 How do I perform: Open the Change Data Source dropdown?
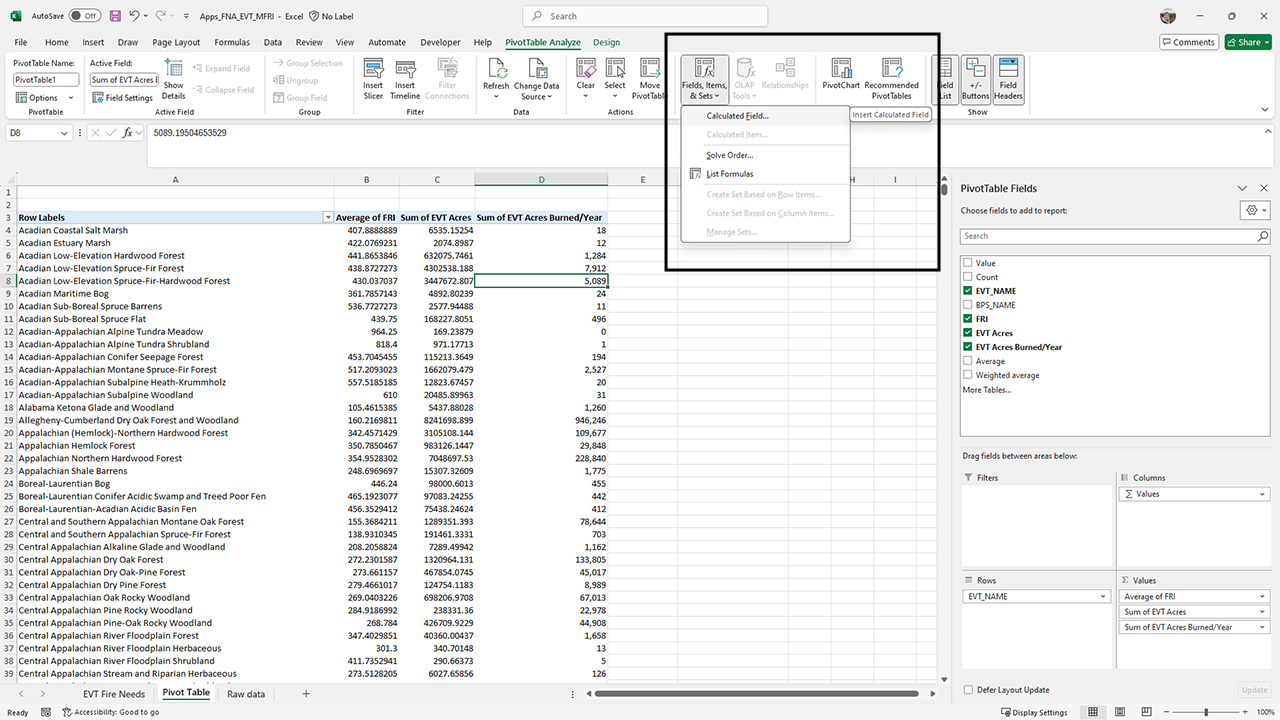(x=536, y=79)
